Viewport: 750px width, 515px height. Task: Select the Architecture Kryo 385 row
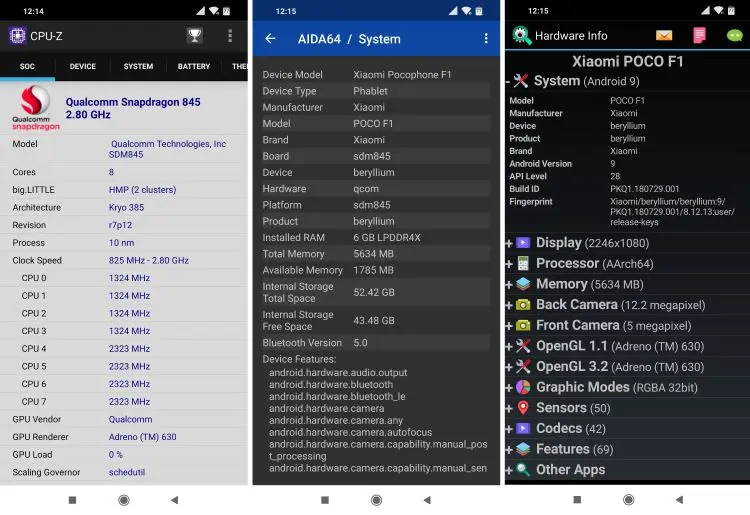pos(124,208)
